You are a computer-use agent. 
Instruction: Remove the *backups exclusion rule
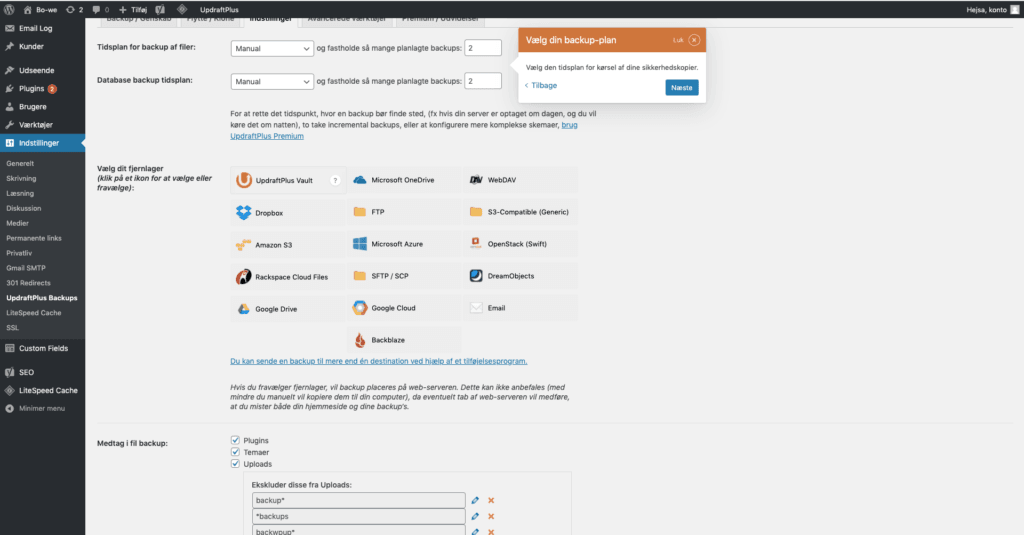point(491,516)
